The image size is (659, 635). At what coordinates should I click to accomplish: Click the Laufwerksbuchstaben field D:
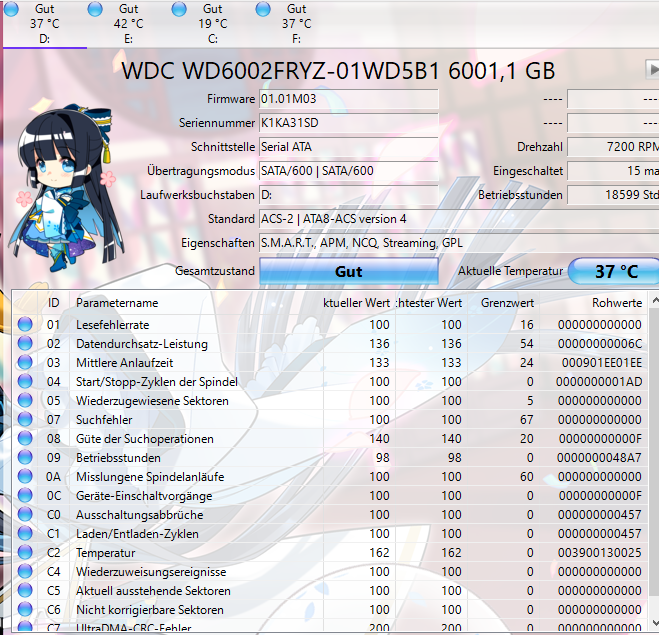pos(349,195)
